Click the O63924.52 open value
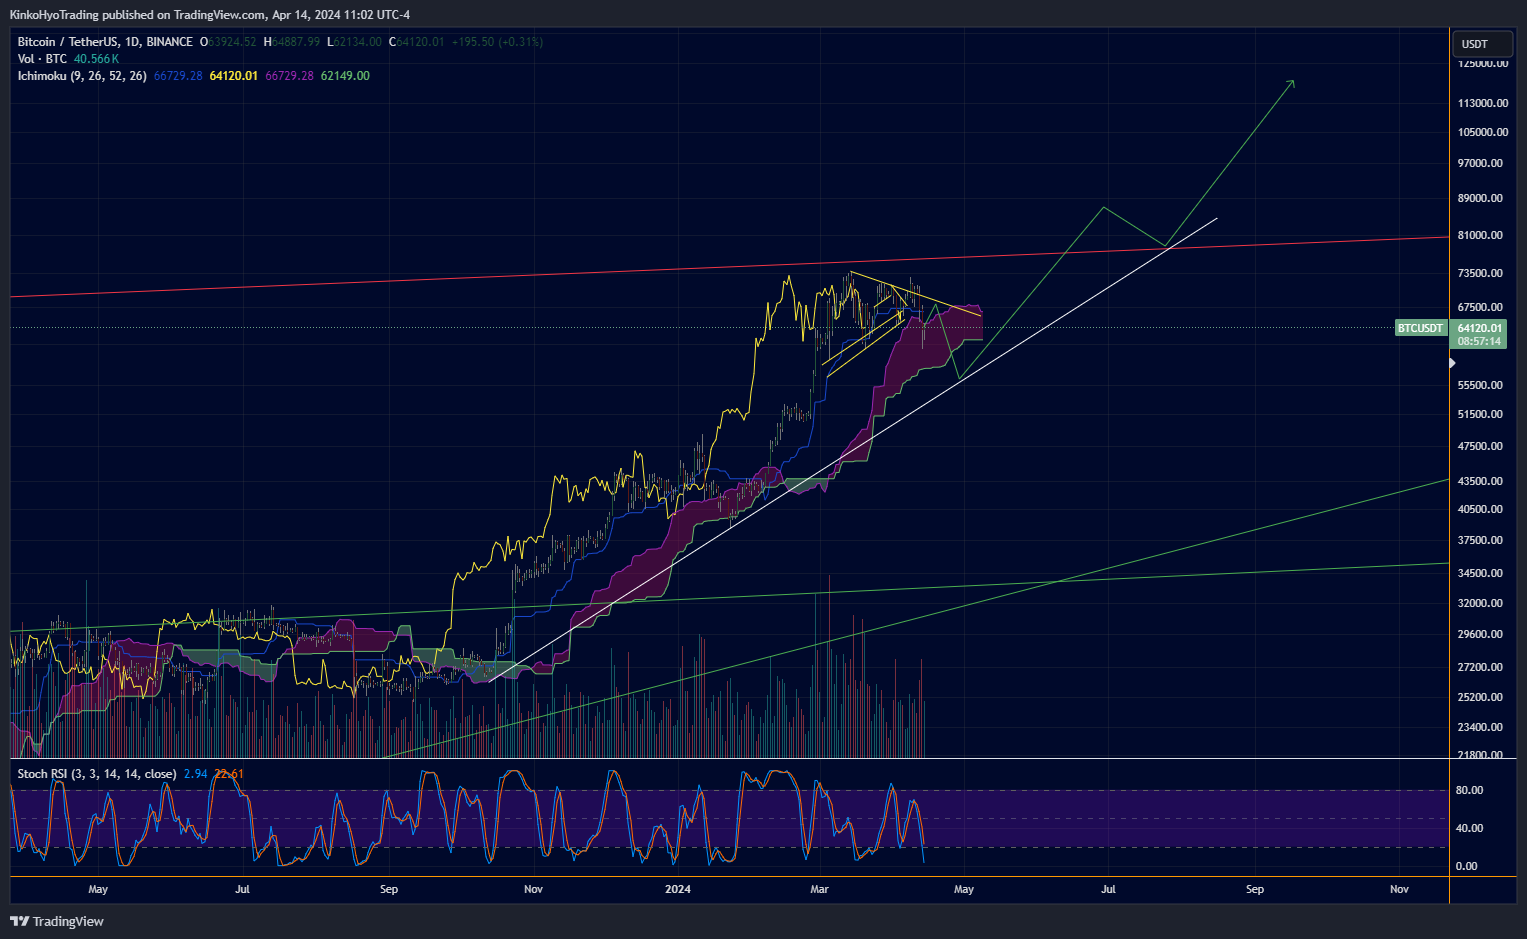Screen dimensions: 1527x939 pos(228,42)
